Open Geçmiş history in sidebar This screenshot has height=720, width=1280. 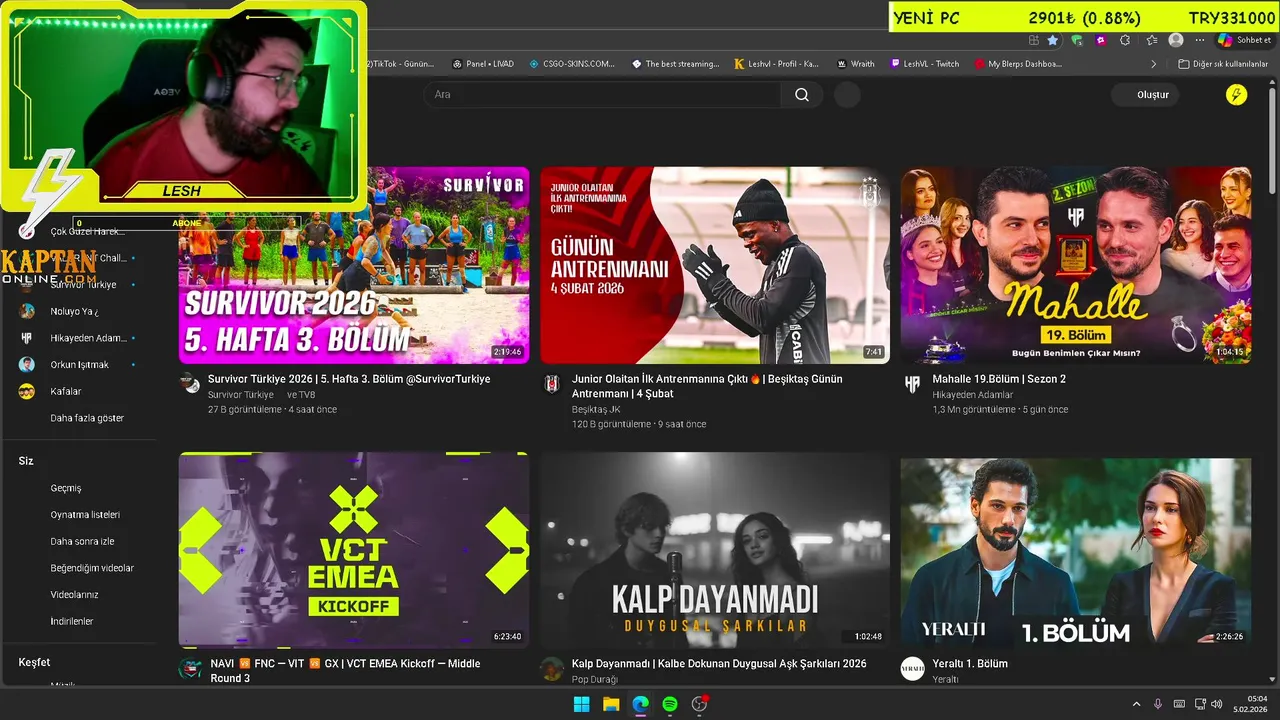pos(66,488)
